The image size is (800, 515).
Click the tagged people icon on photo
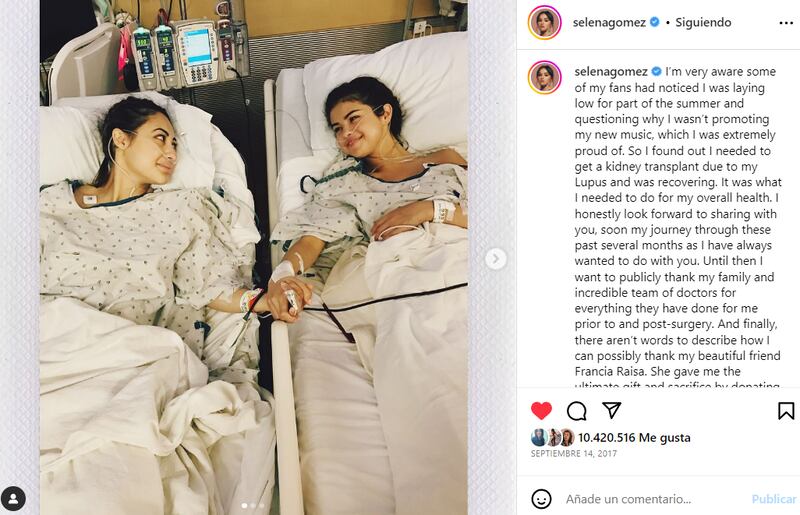pyautogui.click(x=13, y=499)
